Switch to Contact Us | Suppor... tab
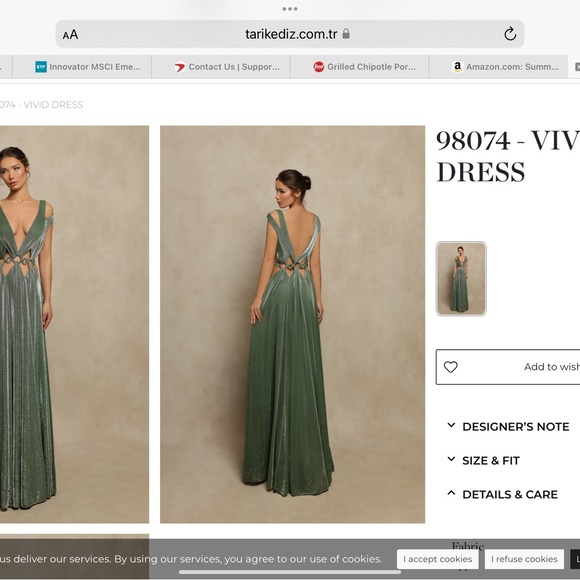 pos(221,67)
